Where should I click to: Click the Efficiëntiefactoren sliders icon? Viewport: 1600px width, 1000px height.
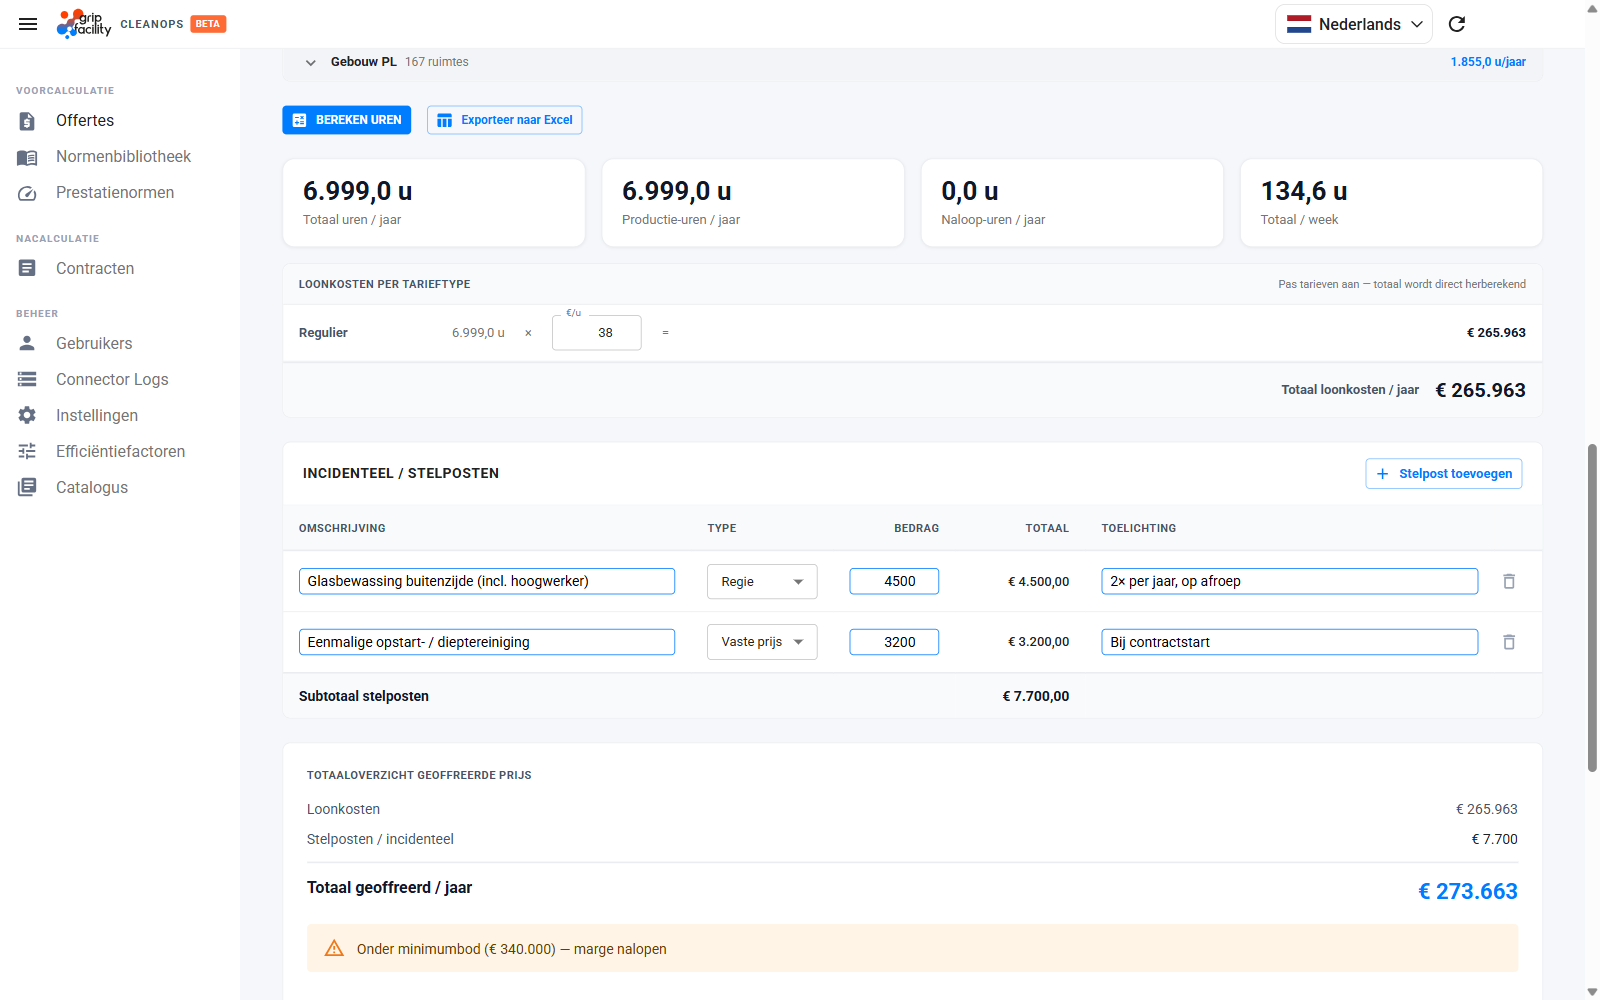(27, 451)
